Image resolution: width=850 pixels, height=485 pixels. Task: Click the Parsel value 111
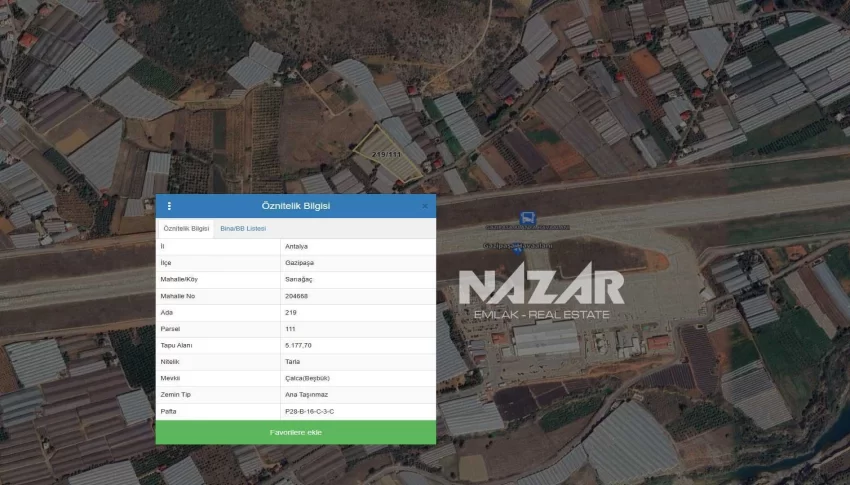click(290, 329)
